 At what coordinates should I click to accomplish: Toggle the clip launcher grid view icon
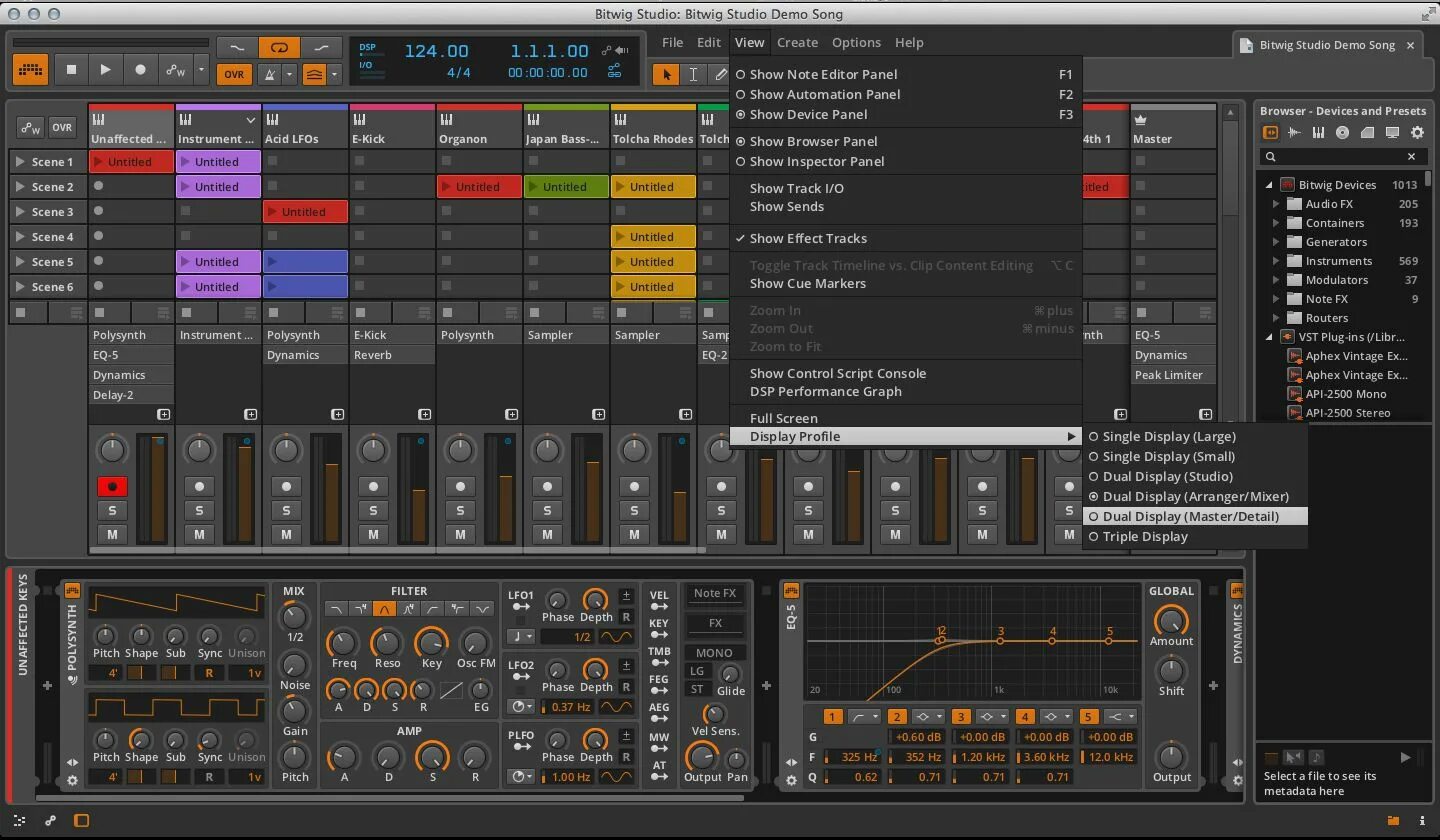click(x=30, y=70)
